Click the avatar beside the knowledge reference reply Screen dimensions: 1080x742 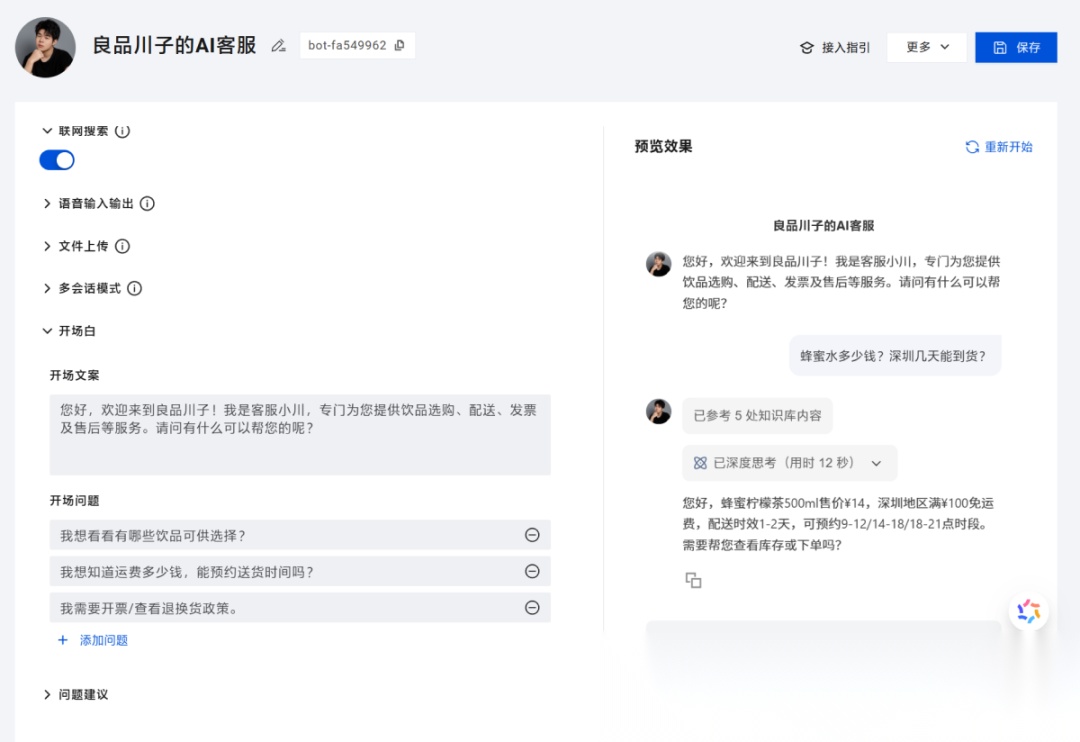tap(658, 411)
